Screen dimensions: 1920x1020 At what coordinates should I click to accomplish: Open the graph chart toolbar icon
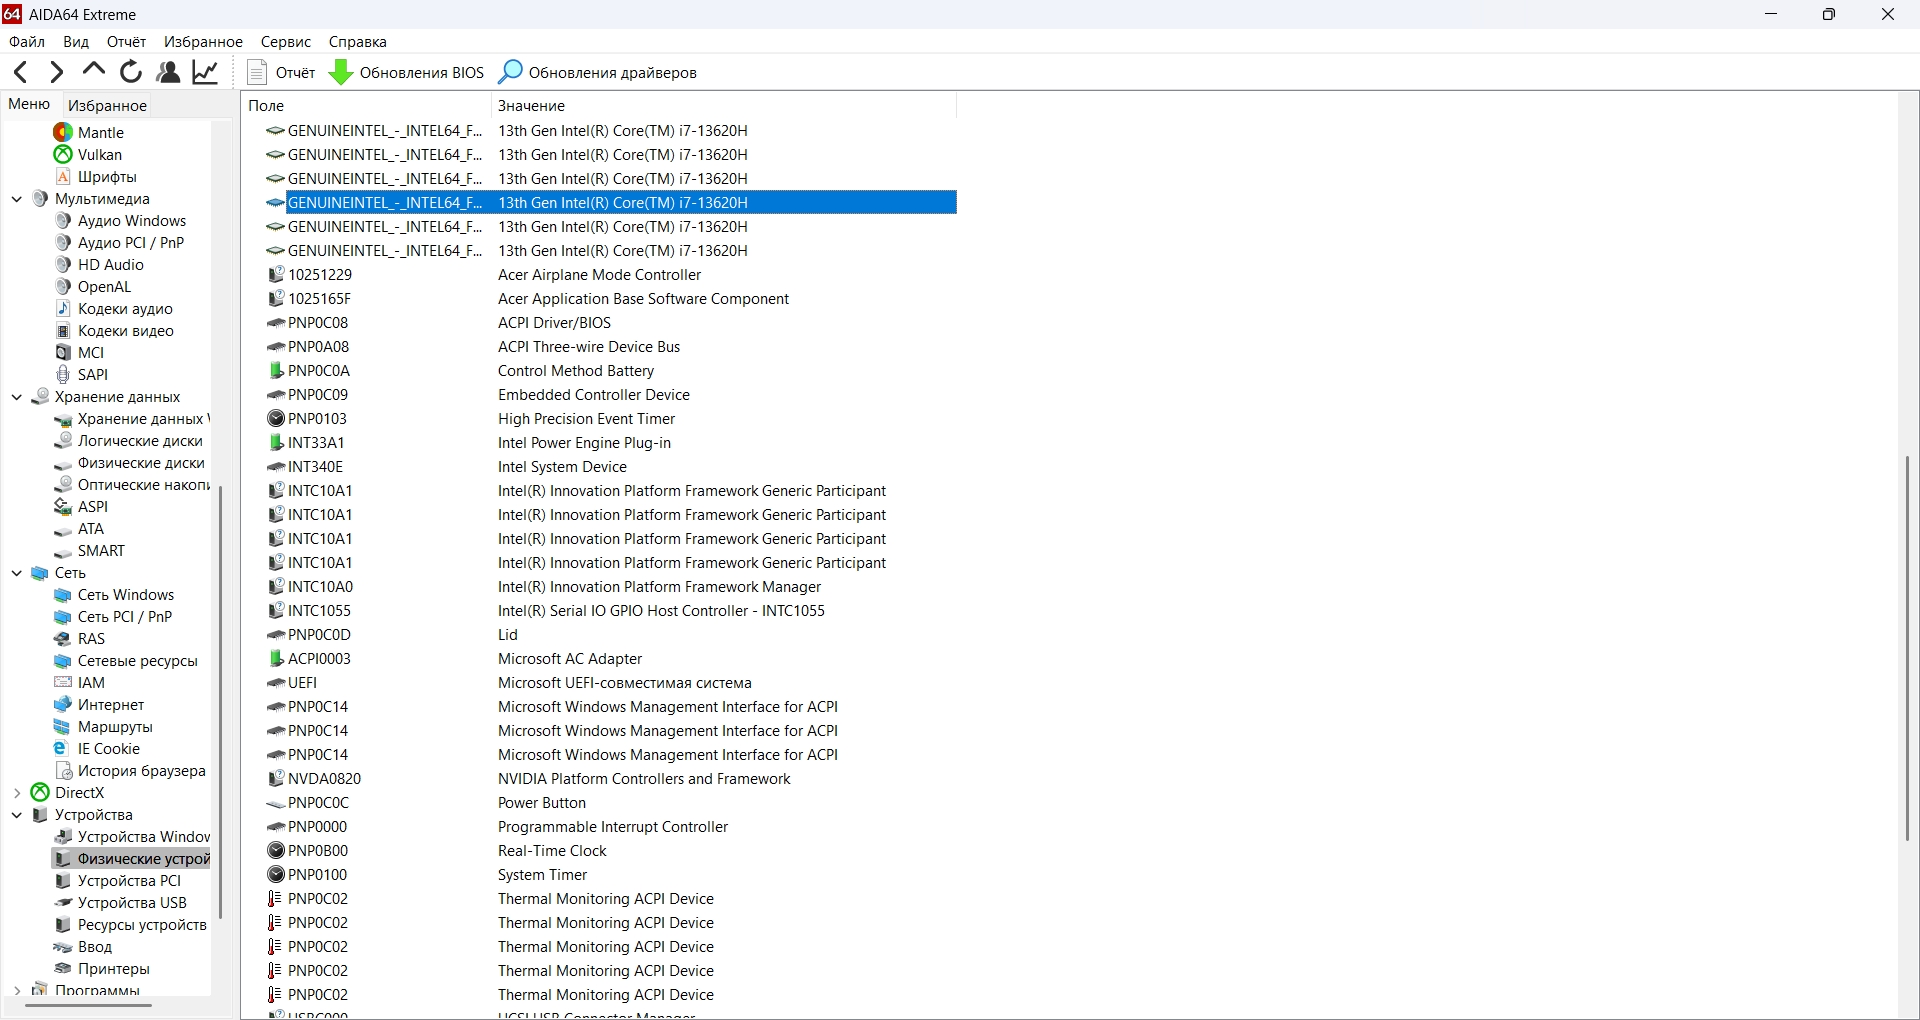pyautogui.click(x=205, y=72)
